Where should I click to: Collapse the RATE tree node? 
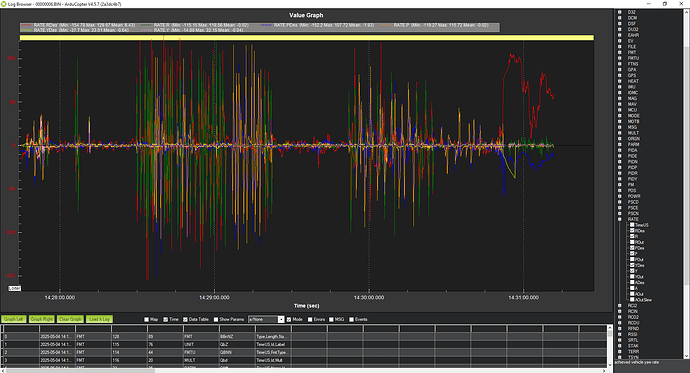click(x=620, y=219)
